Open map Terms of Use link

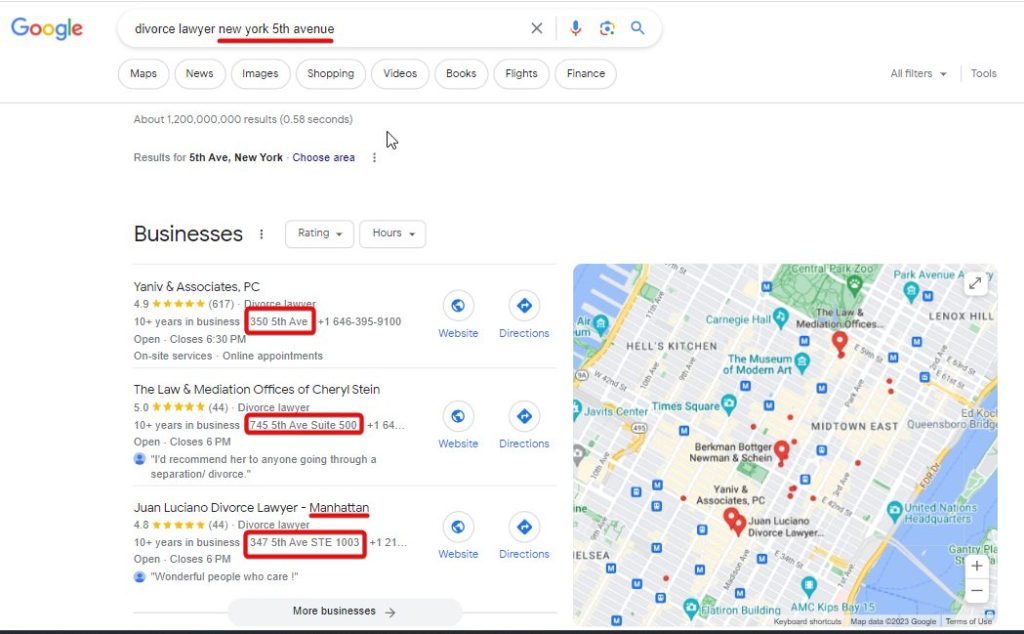[968, 622]
